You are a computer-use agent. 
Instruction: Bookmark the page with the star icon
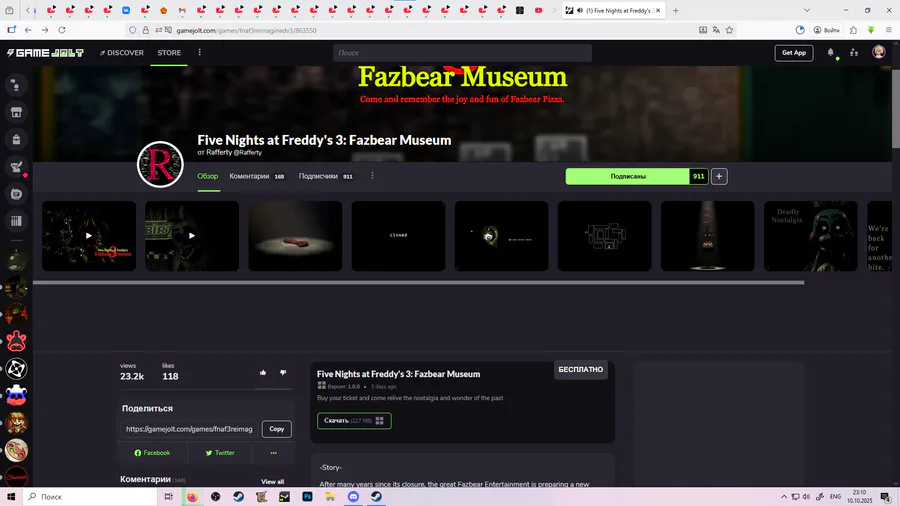click(x=730, y=30)
